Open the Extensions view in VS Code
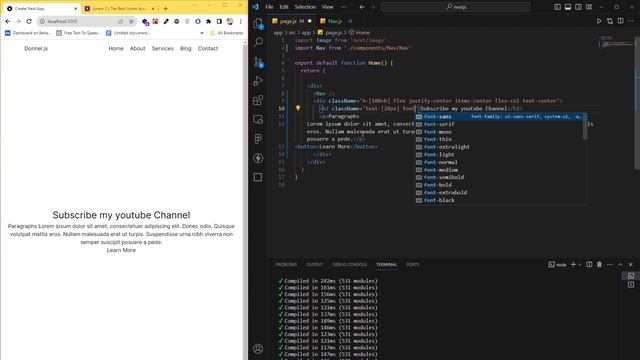640x360 pixels. pos(258,100)
